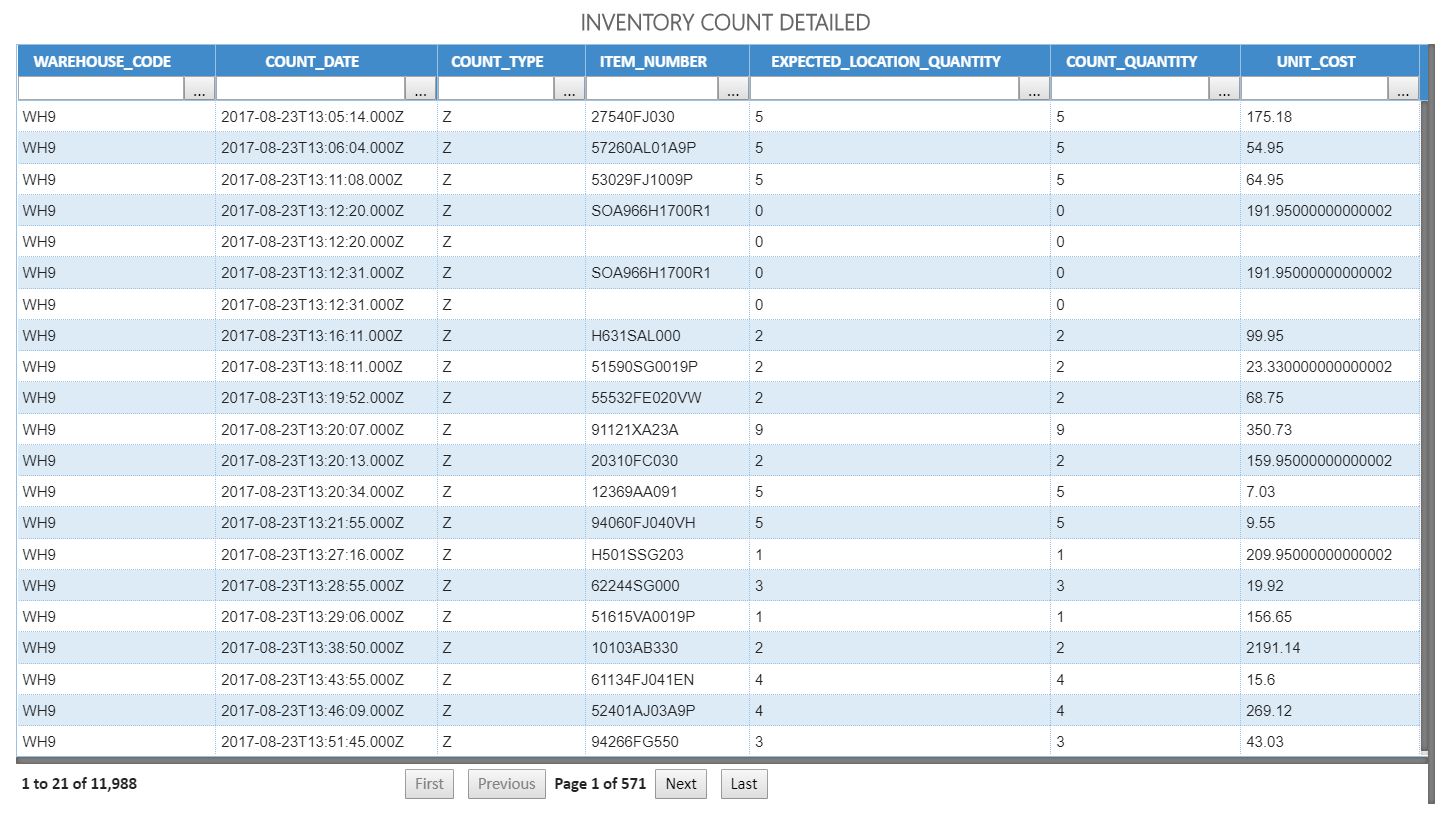Screen dimensions: 1453x815
Task: Type in the WAREHOUSE_CODE filter field
Action: point(100,90)
